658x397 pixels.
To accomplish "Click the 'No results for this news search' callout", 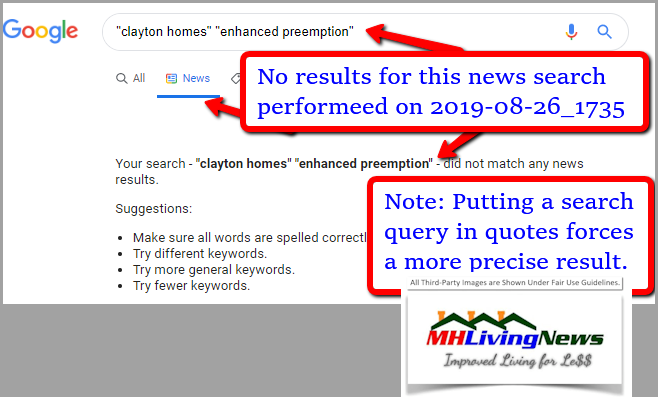I will click(444, 91).
